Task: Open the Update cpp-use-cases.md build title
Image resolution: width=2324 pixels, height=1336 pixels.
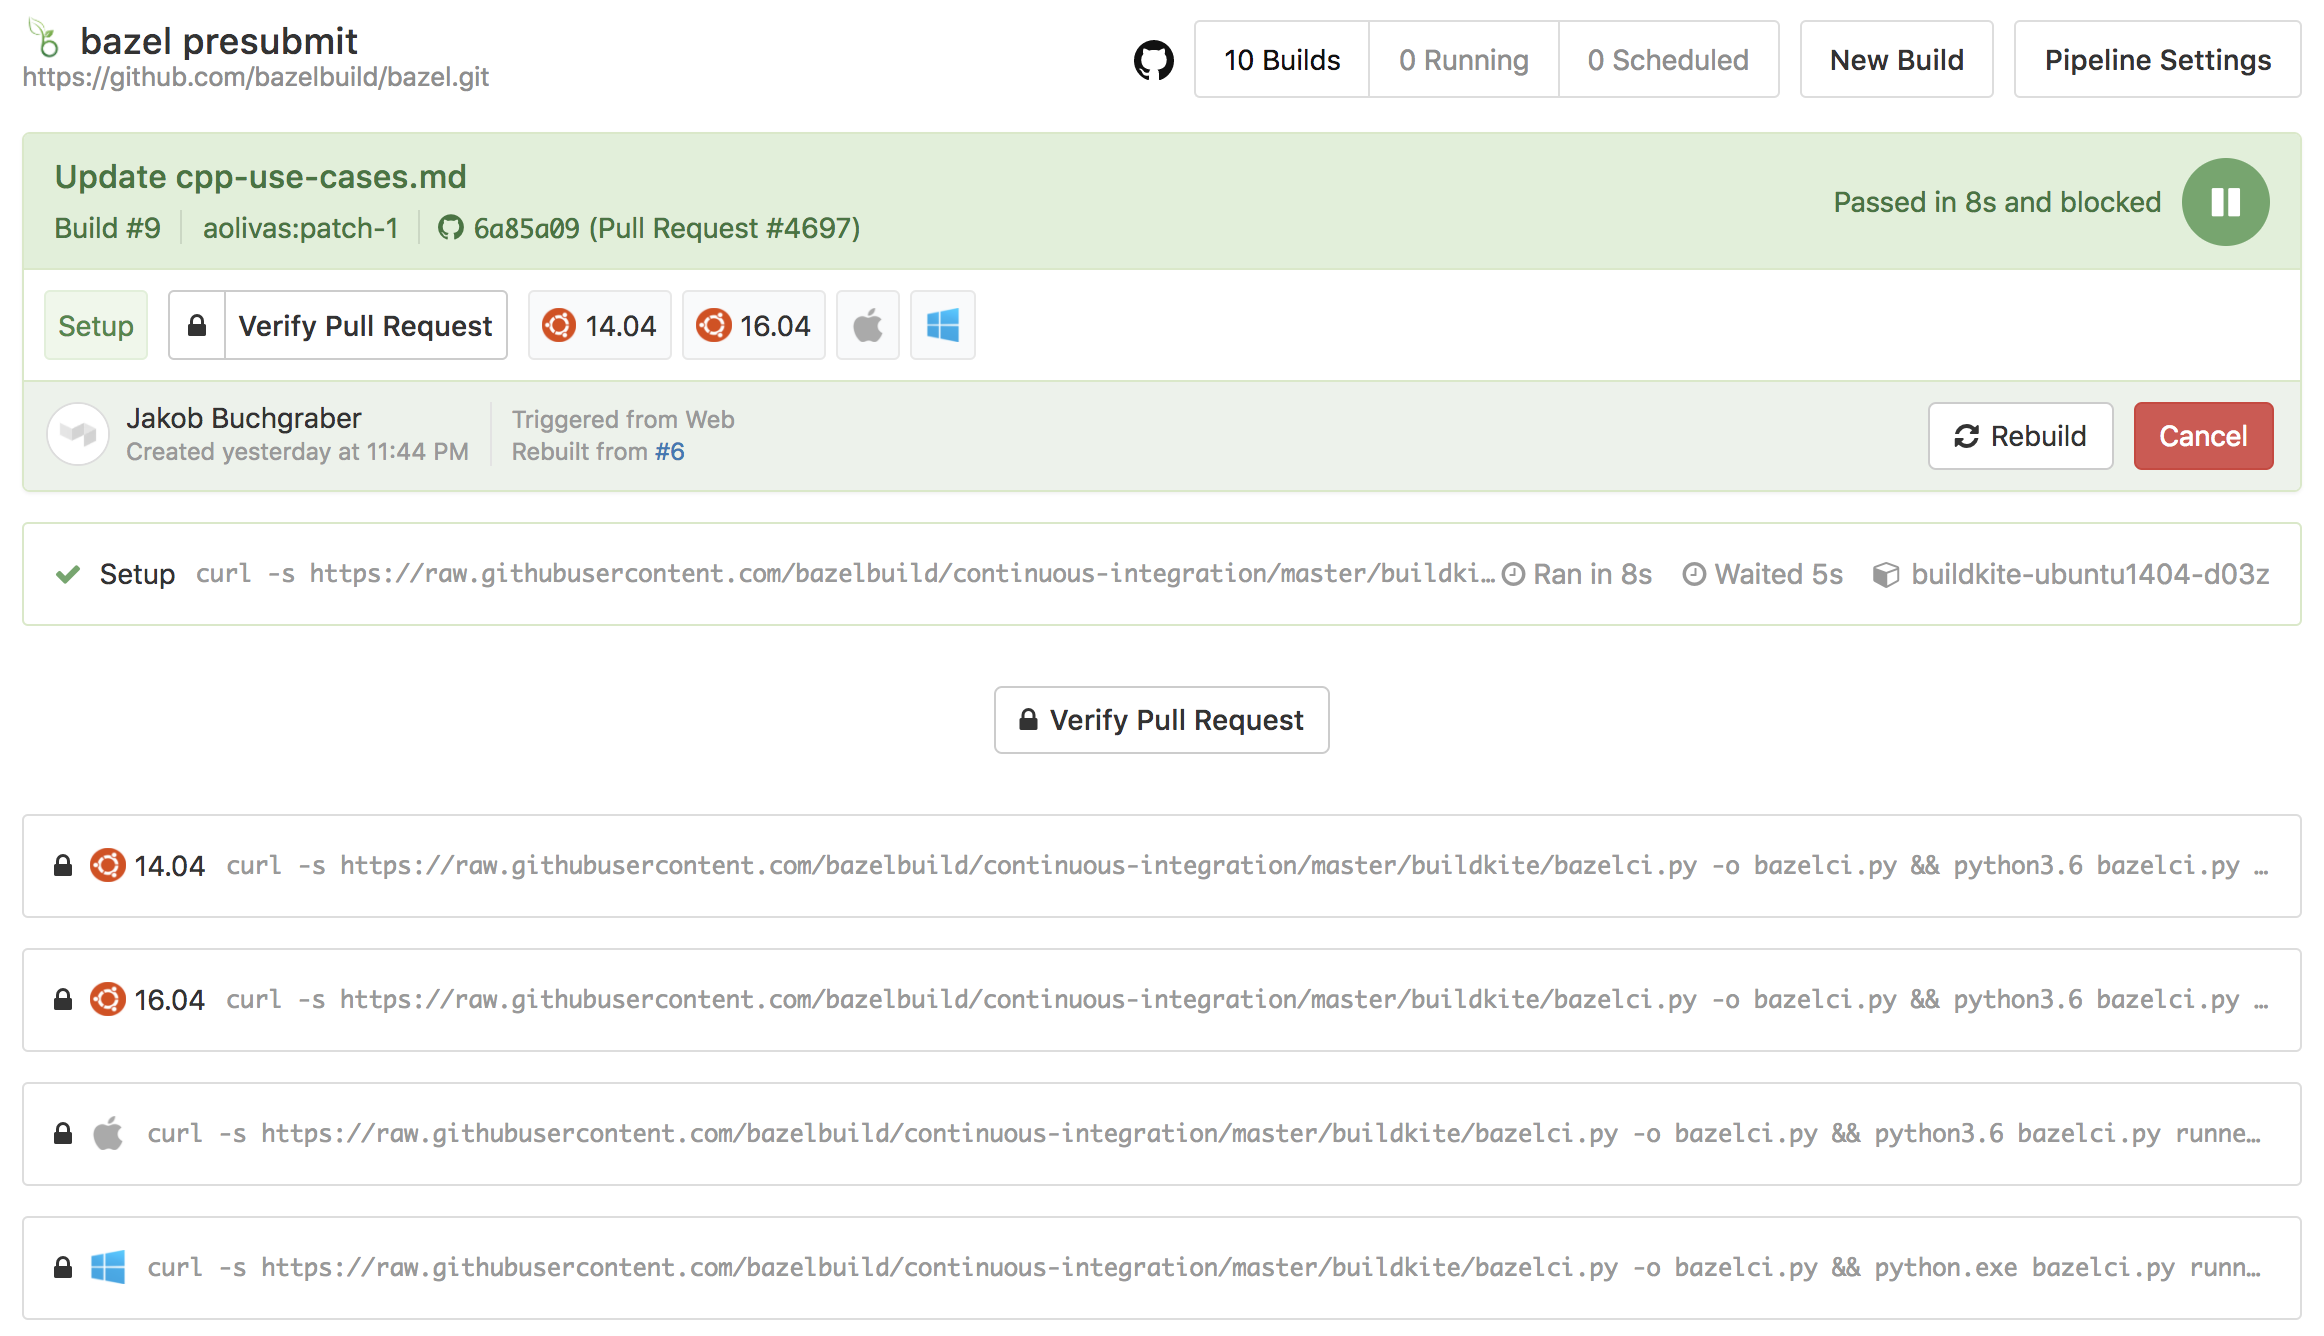Action: pyautogui.click(x=261, y=177)
